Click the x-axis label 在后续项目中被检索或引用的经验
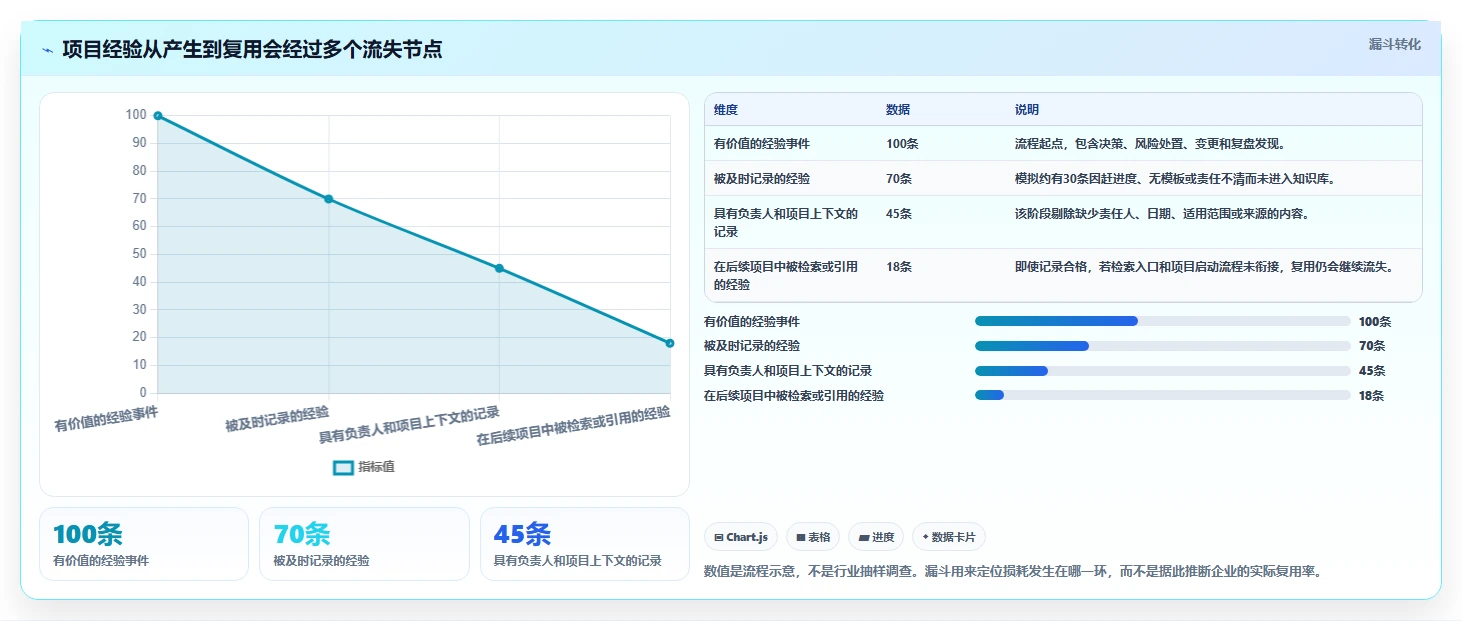1462x621 pixels. (573, 426)
